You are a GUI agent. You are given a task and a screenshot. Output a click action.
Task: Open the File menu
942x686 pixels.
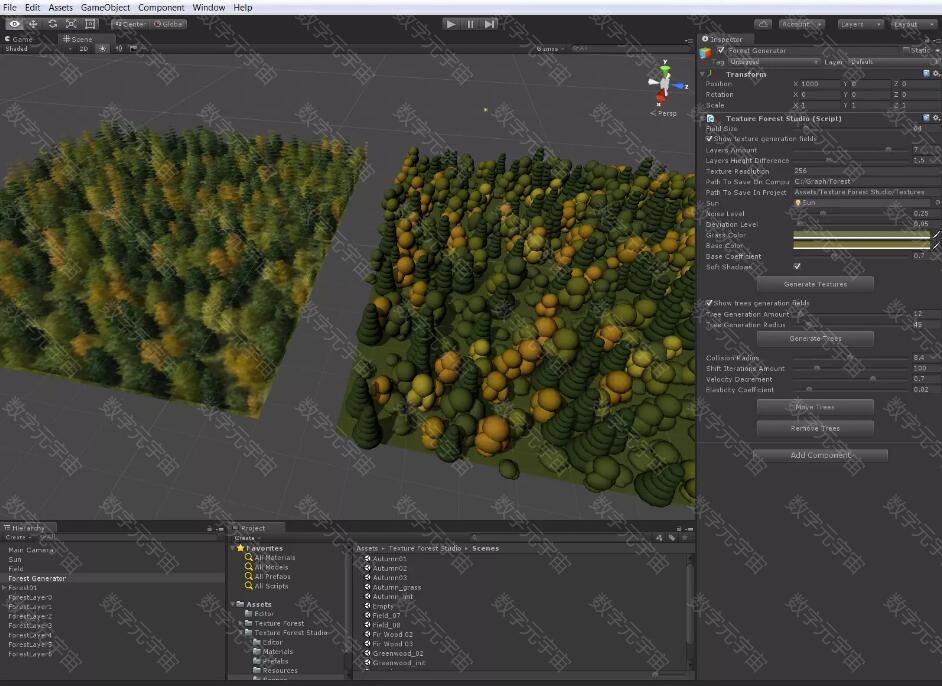pos(10,7)
